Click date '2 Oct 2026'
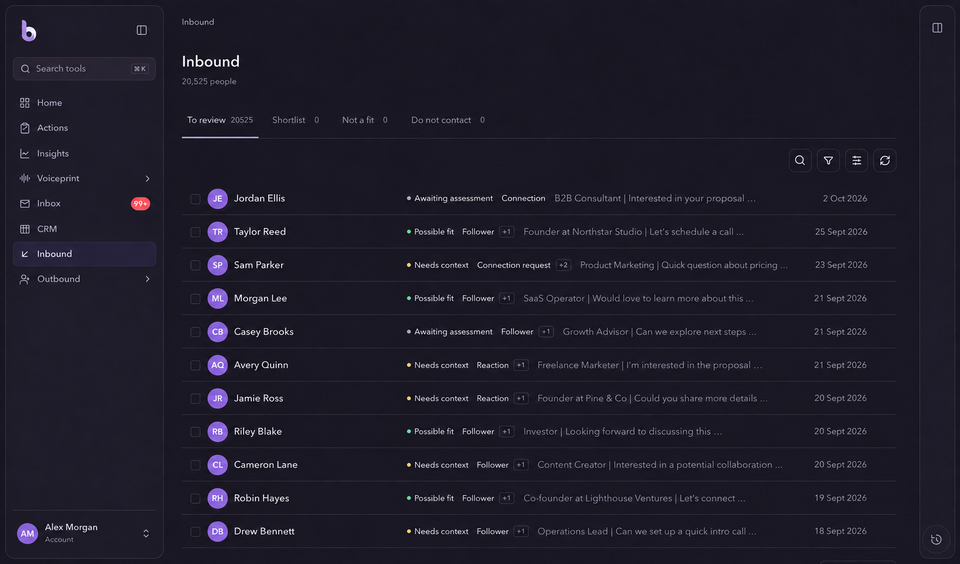 tap(844, 198)
